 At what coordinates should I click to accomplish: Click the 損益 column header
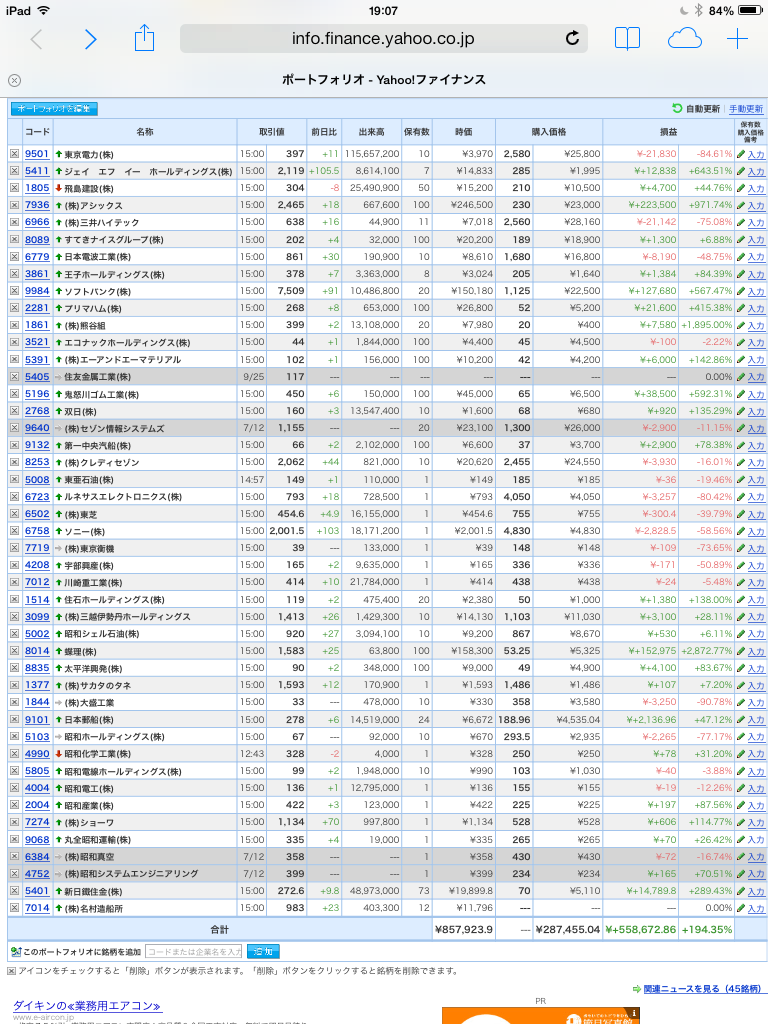(669, 132)
